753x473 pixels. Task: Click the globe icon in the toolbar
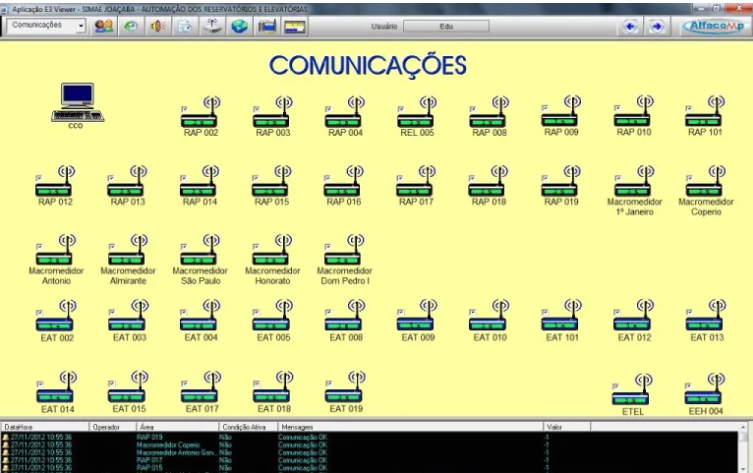pyautogui.click(x=239, y=24)
